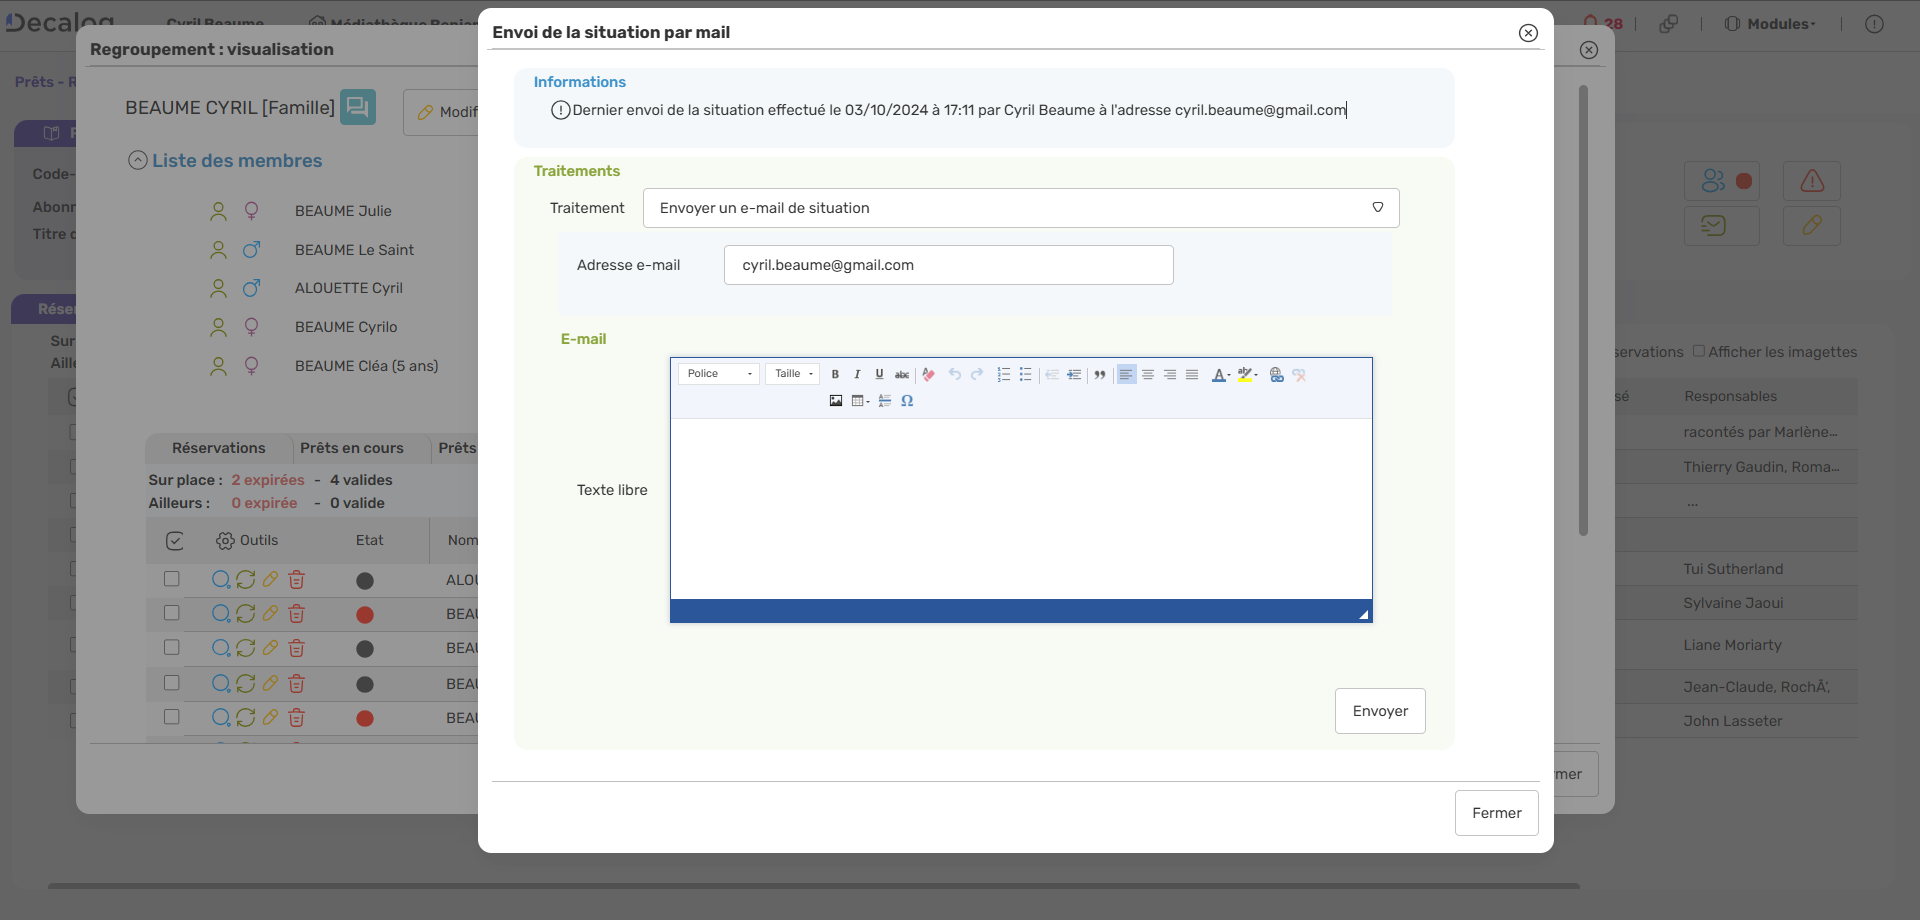Insert a block quote in the email

click(1099, 375)
